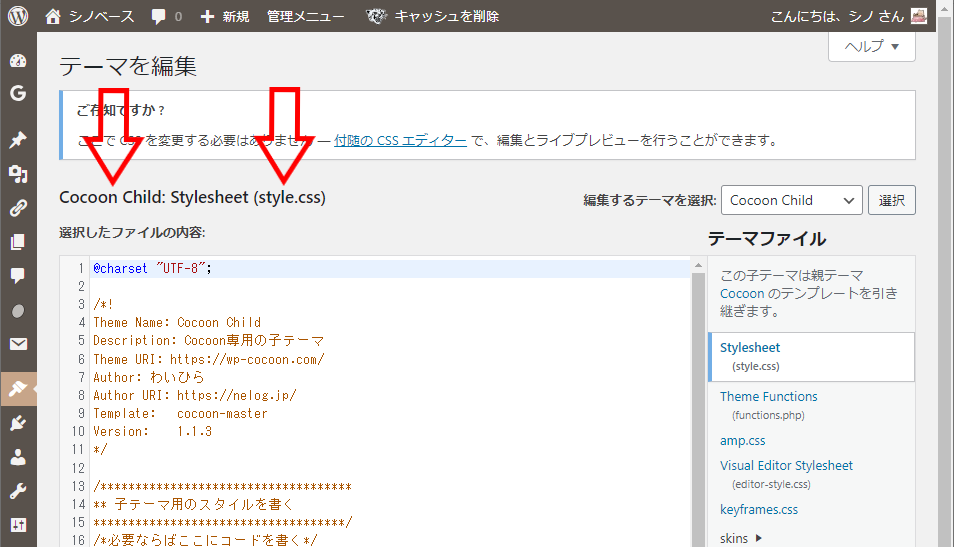
Task: Click the "Theme URI: https://wp-cocoon.com/" line
Action: coord(209,359)
